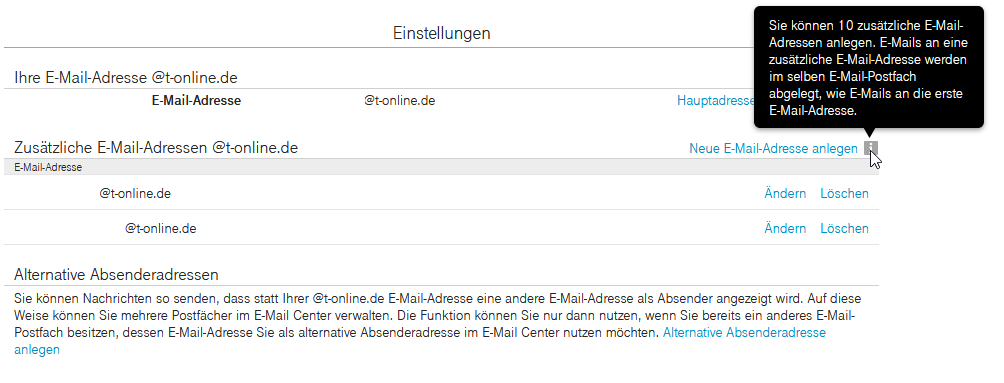
Task: Click the Hauptadresse link in main address row
Action: click(x=715, y=101)
